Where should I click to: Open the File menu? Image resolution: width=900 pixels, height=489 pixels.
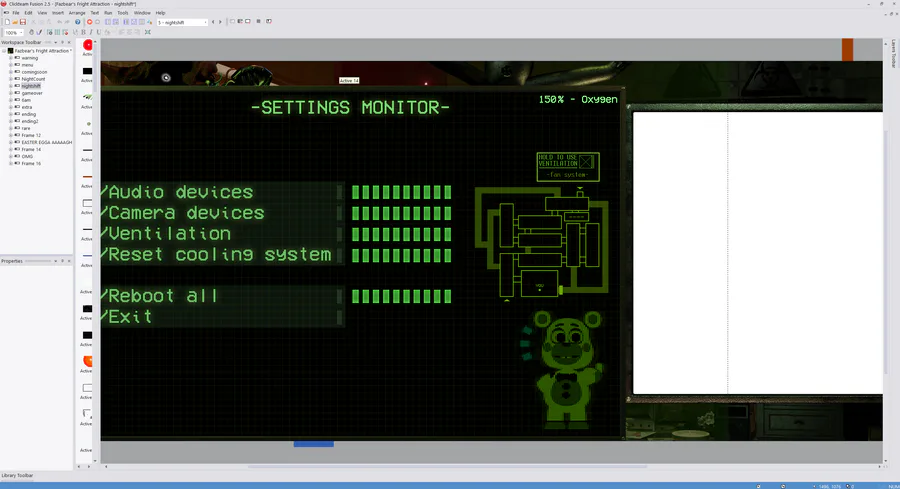(15, 13)
